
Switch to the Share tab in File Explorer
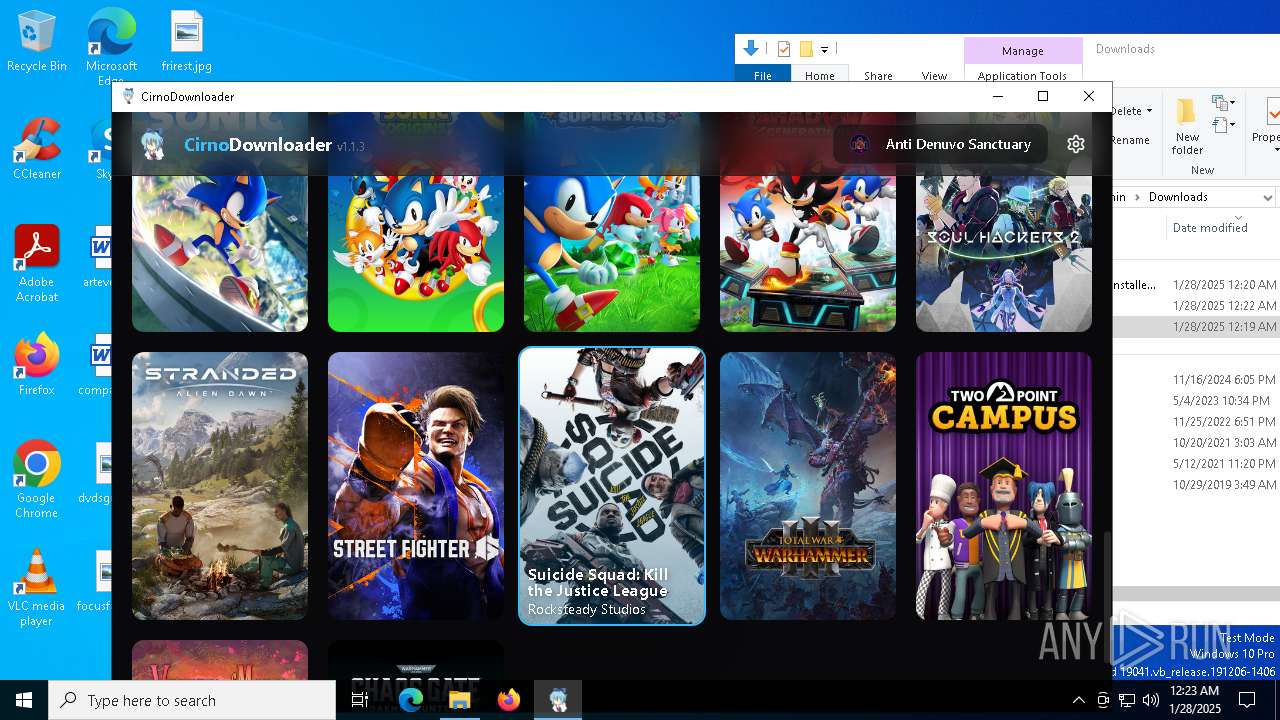click(878, 76)
